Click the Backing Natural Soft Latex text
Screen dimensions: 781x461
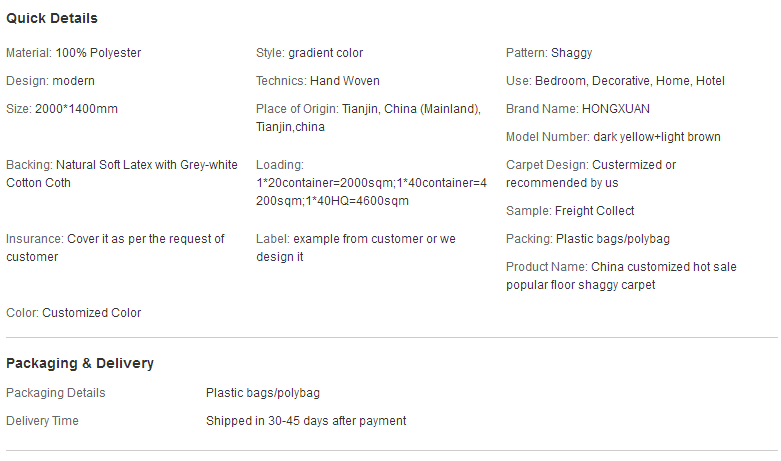[122, 174]
